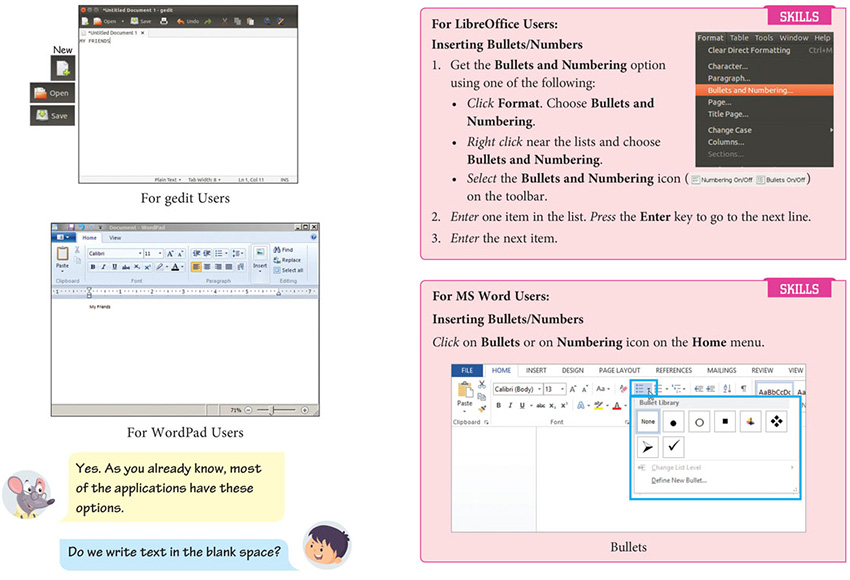
Task: Click Define New Bullet option
Action: pyautogui.click(x=679, y=481)
